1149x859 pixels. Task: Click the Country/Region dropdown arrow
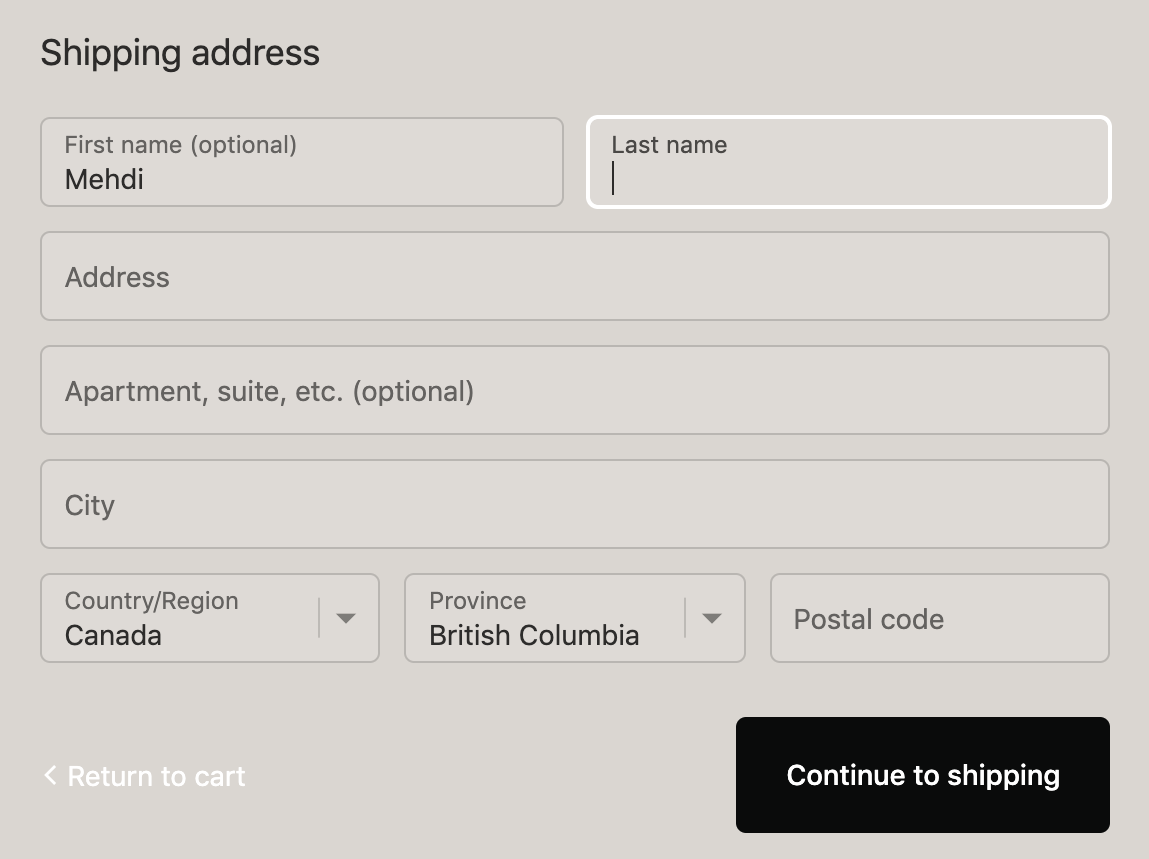pos(346,618)
